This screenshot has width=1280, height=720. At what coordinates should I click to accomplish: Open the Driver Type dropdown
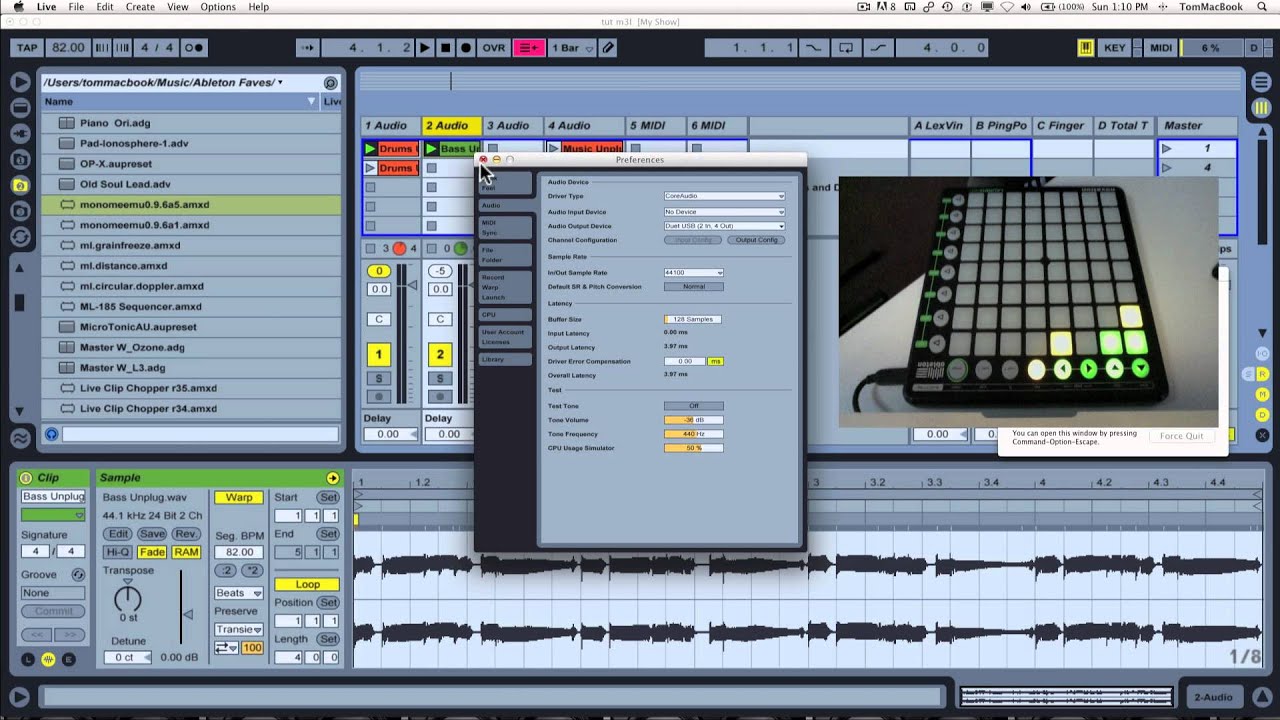724,196
